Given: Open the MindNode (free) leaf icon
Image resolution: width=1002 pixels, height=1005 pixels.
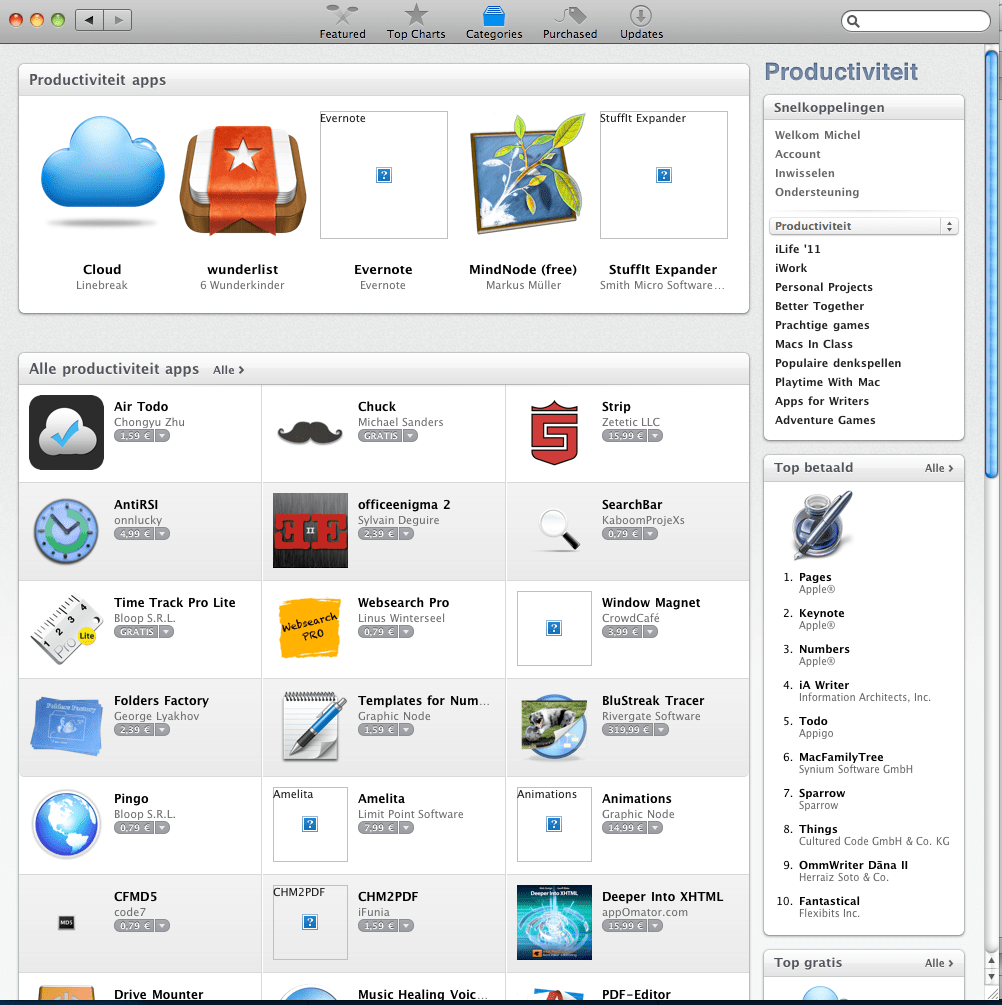Looking at the screenshot, I should pyautogui.click(x=526, y=174).
